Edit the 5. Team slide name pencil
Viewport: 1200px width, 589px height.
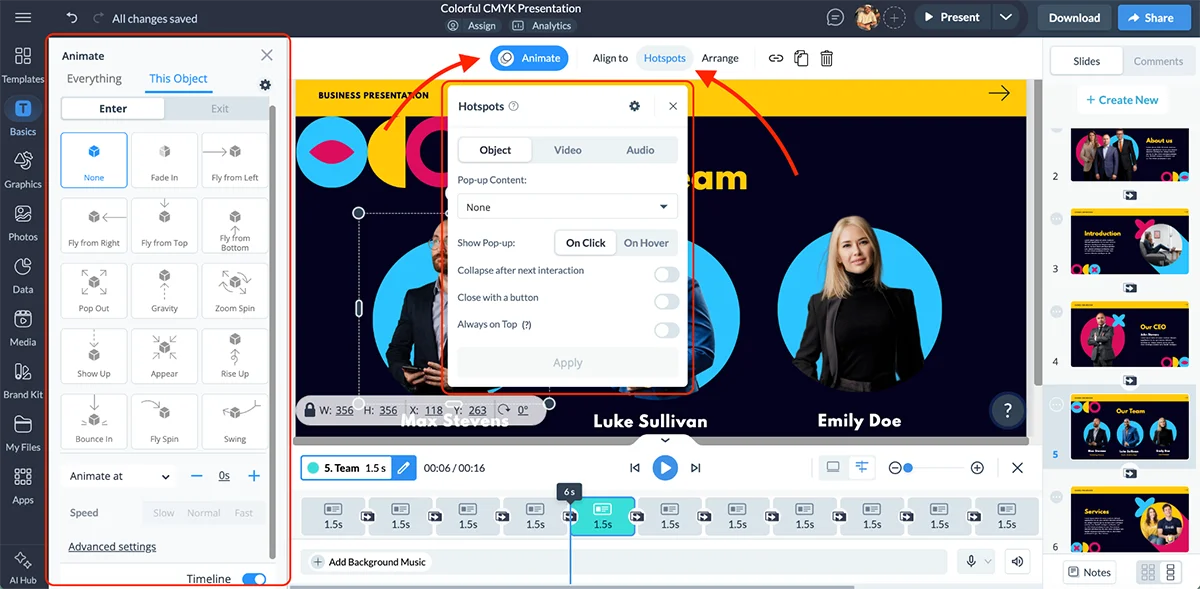(403, 467)
